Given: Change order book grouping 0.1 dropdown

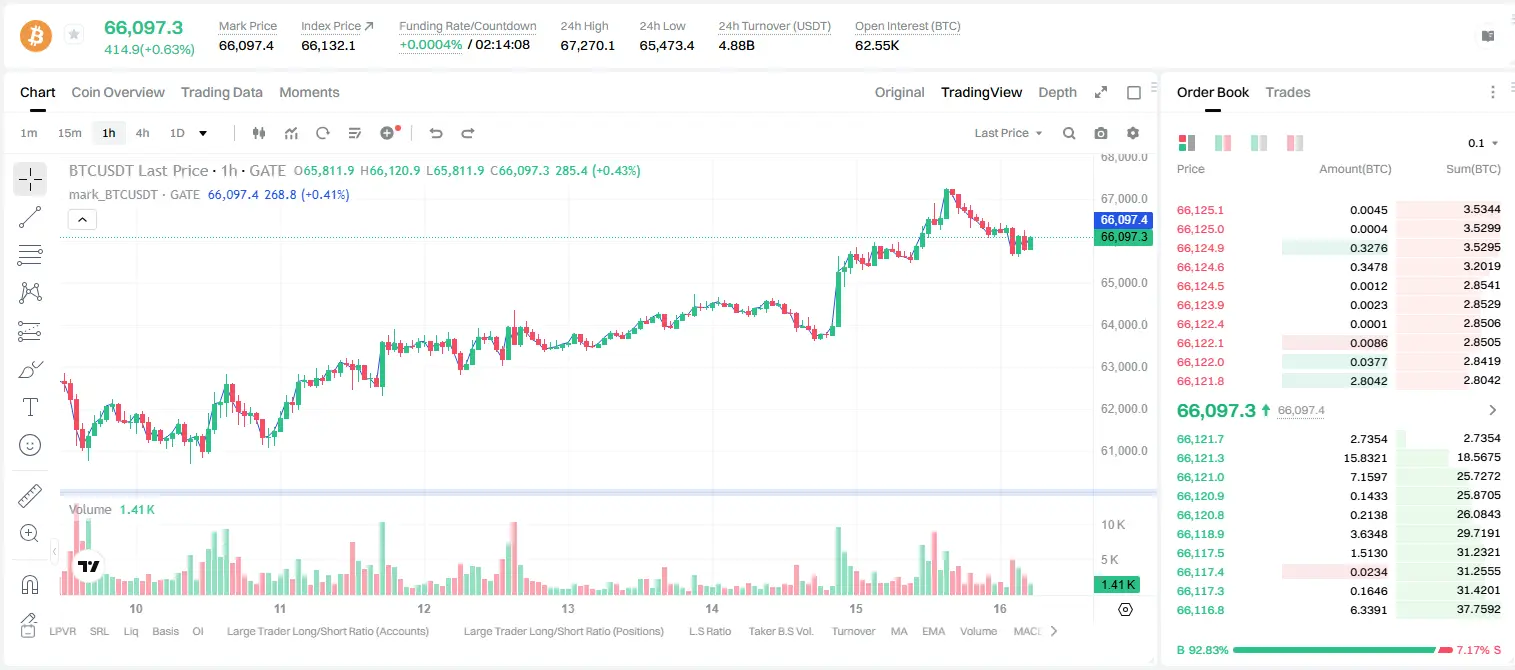Looking at the screenshot, I should pos(1483,143).
